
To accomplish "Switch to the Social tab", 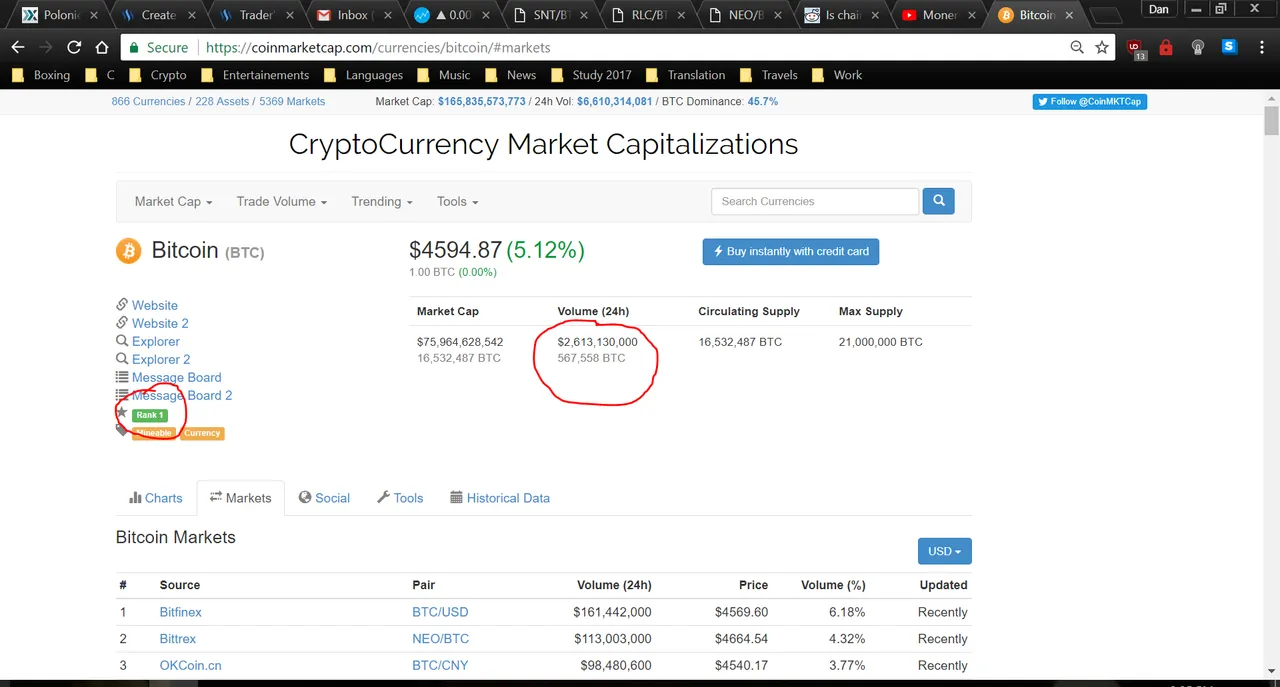I will point(324,498).
